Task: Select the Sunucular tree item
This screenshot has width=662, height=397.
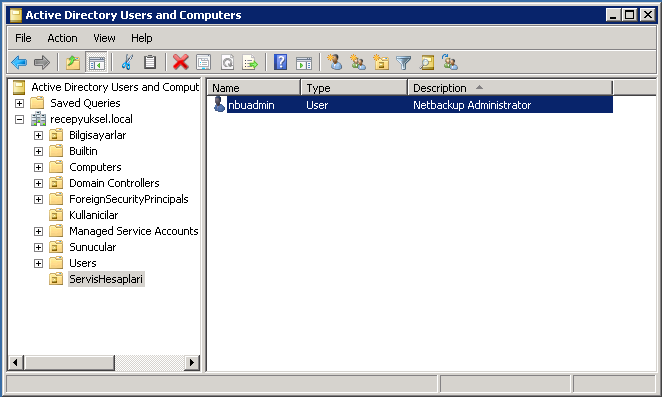Action: tap(92, 247)
